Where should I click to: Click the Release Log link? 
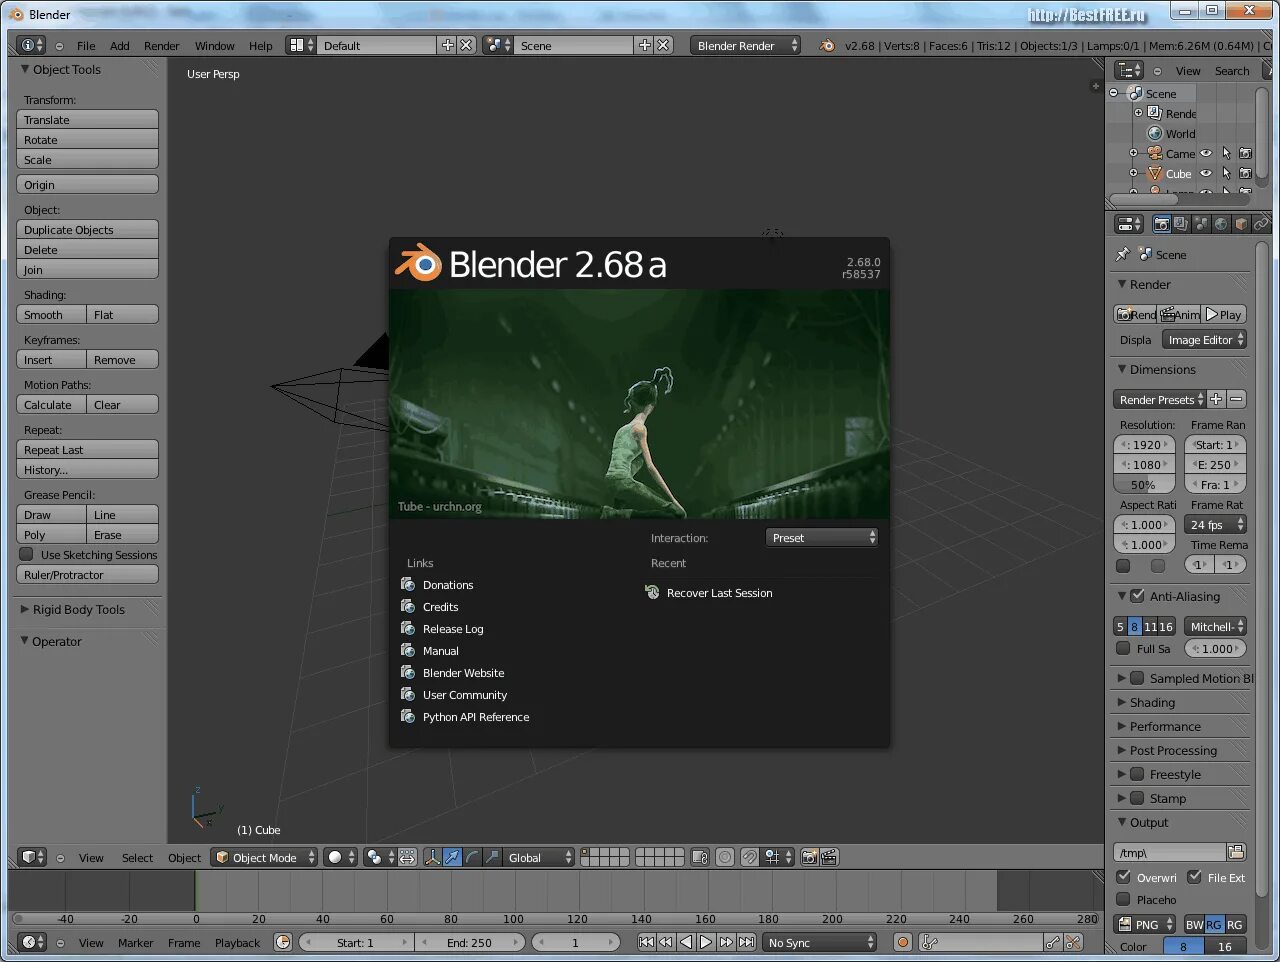(x=453, y=629)
